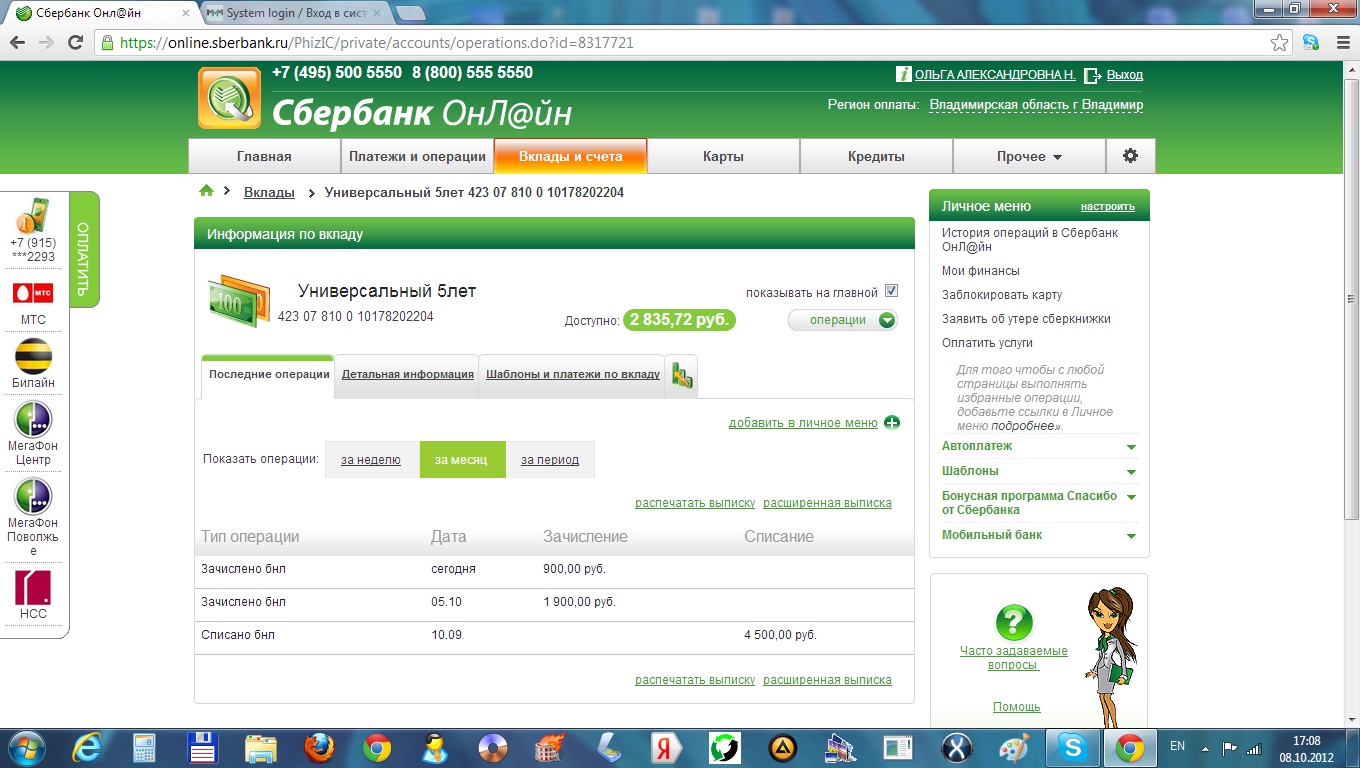Click the Билайн payment icon
1360x768 pixels.
coord(33,356)
